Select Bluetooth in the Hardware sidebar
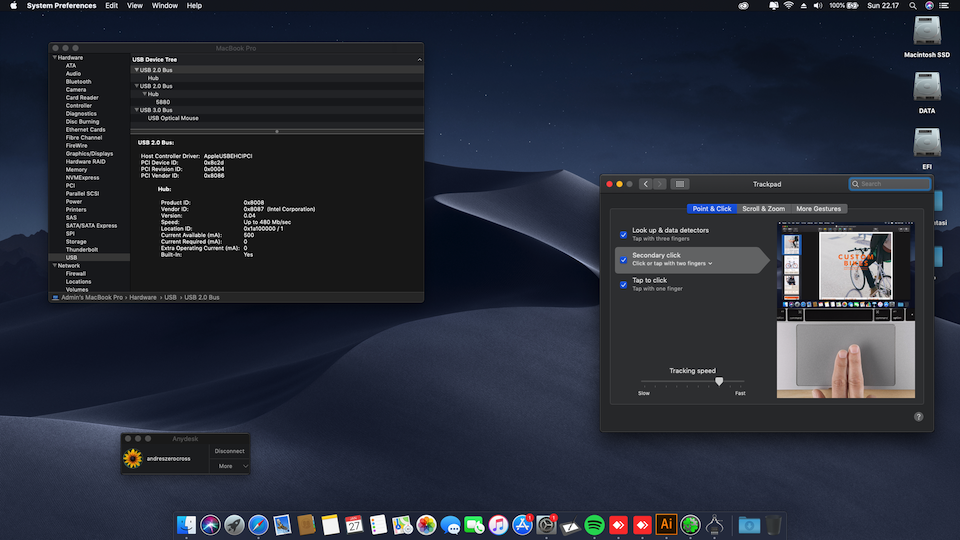960x540 pixels. (x=78, y=81)
